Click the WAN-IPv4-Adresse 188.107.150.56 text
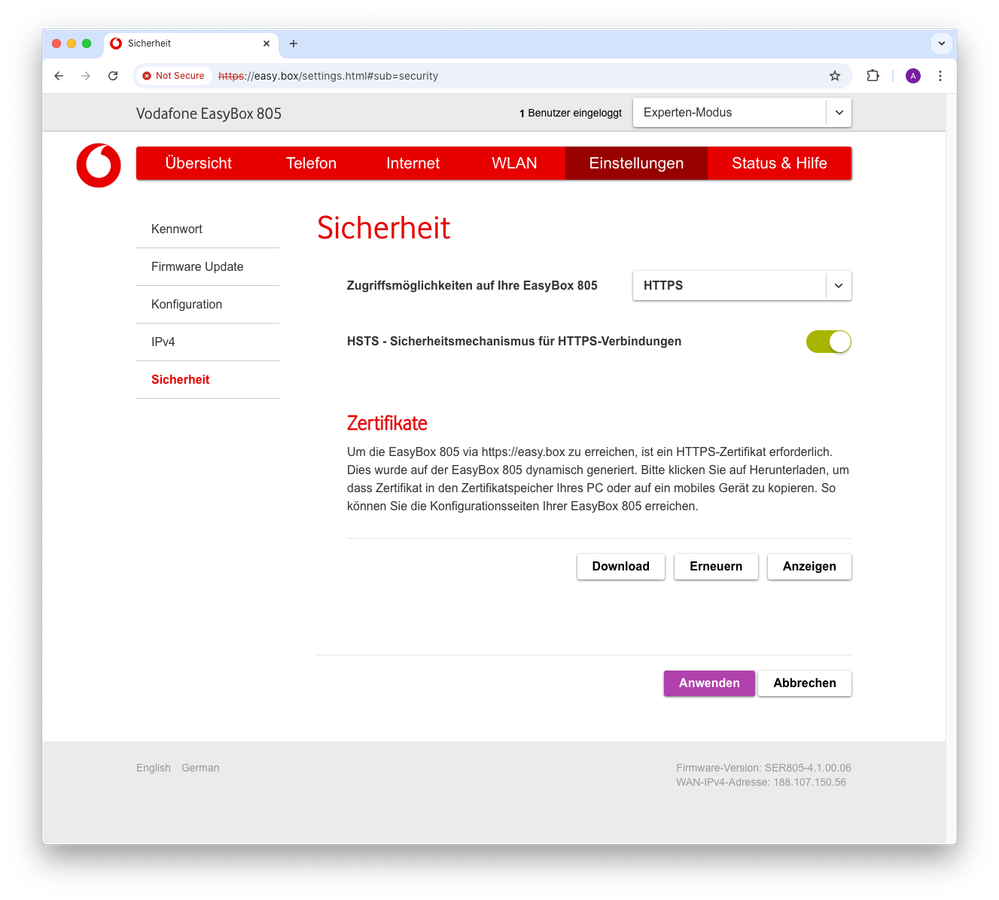Viewport: 999px width, 900px height. pyautogui.click(x=761, y=782)
